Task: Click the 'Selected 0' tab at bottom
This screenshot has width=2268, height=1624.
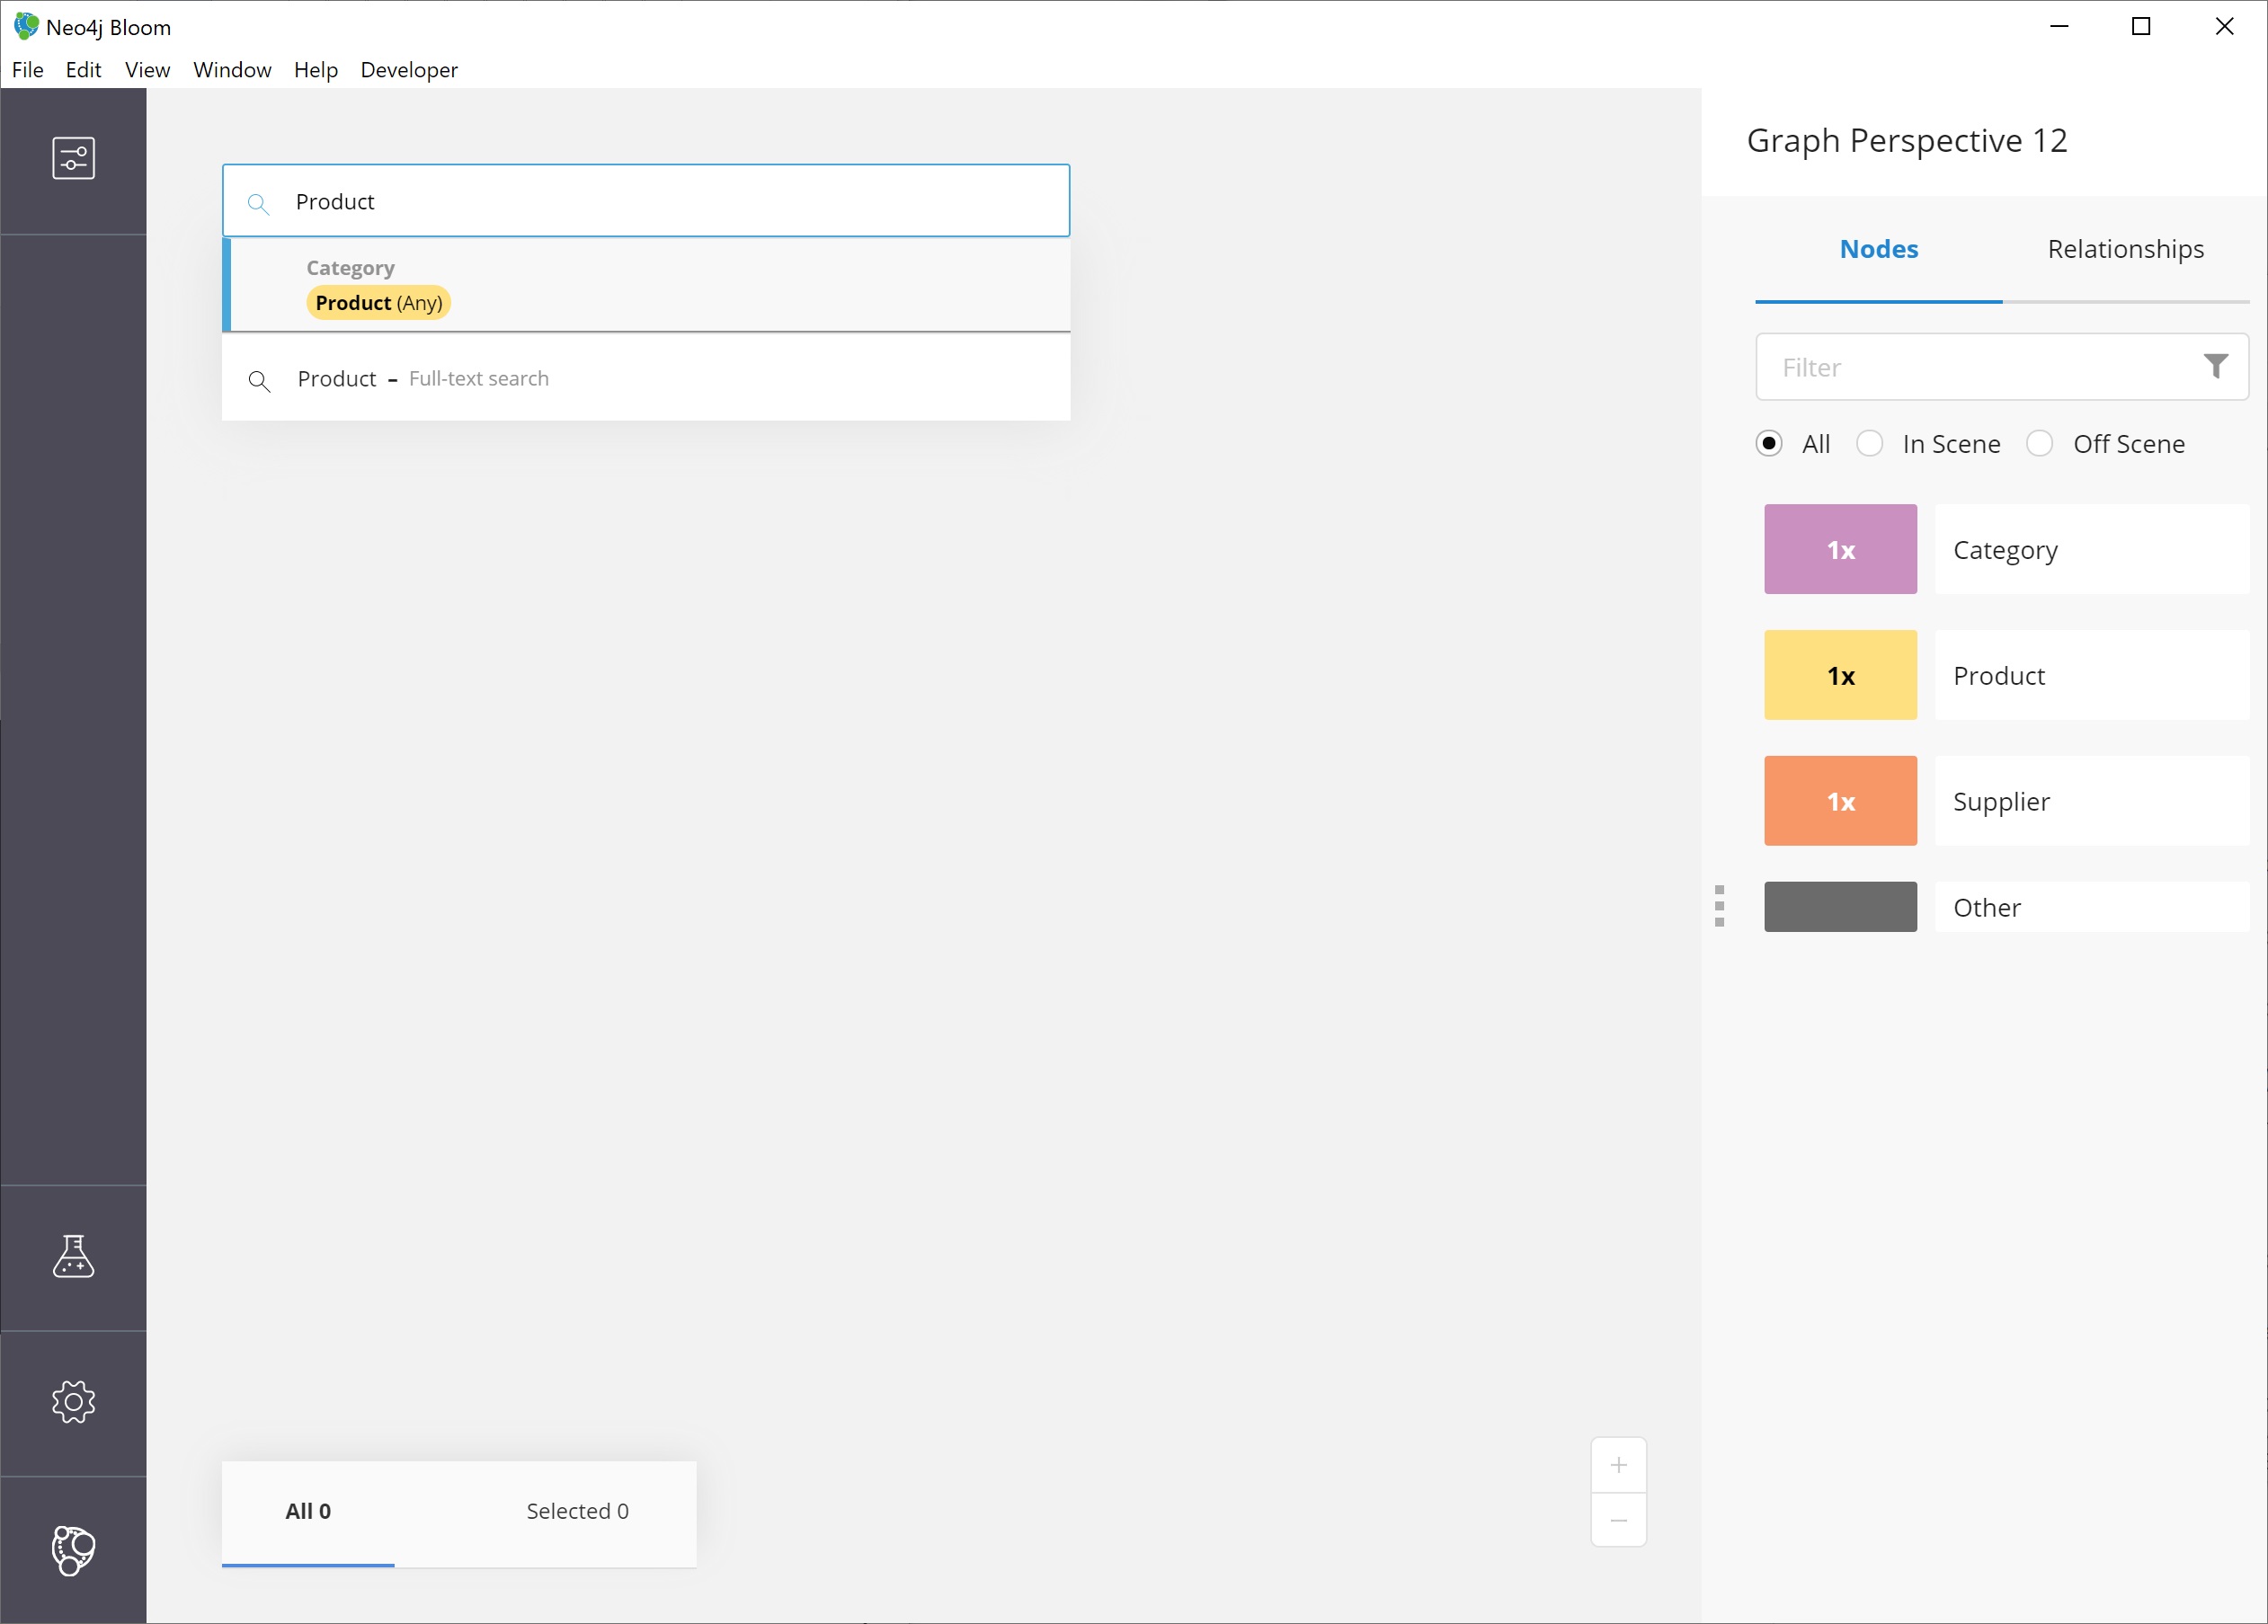Action: (577, 1510)
